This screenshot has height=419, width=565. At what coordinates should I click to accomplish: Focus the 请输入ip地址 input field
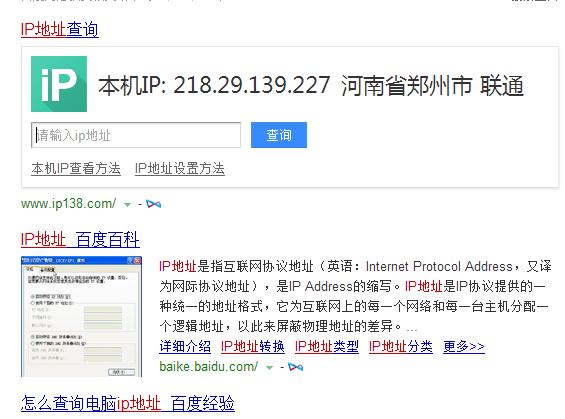pyautogui.click(x=136, y=135)
